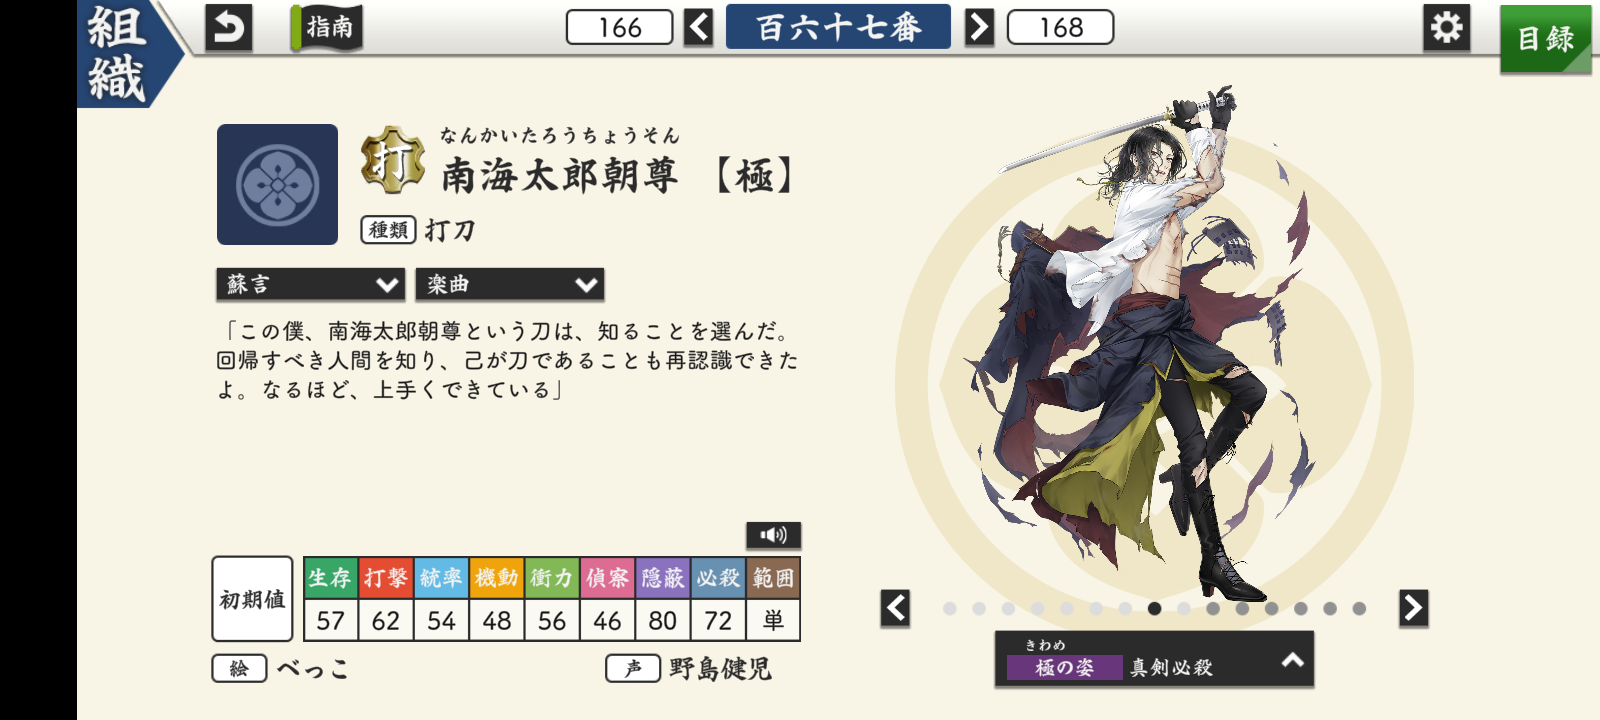This screenshot has width=1600, height=720.
Task: Open the 目録 catalog button
Action: coord(1546,39)
